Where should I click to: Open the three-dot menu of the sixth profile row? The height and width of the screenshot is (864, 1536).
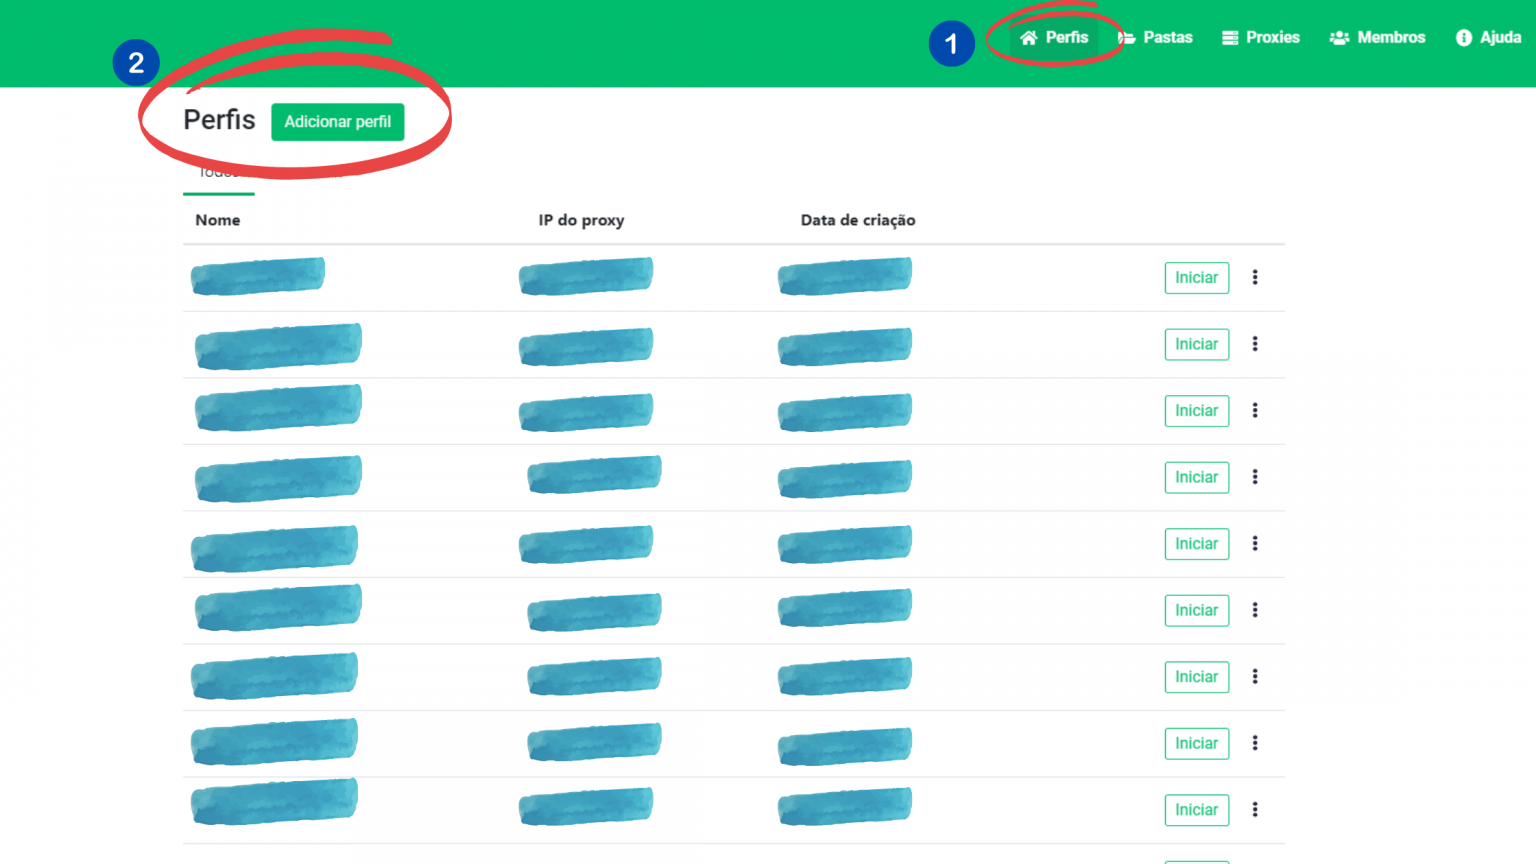tap(1255, 610)
